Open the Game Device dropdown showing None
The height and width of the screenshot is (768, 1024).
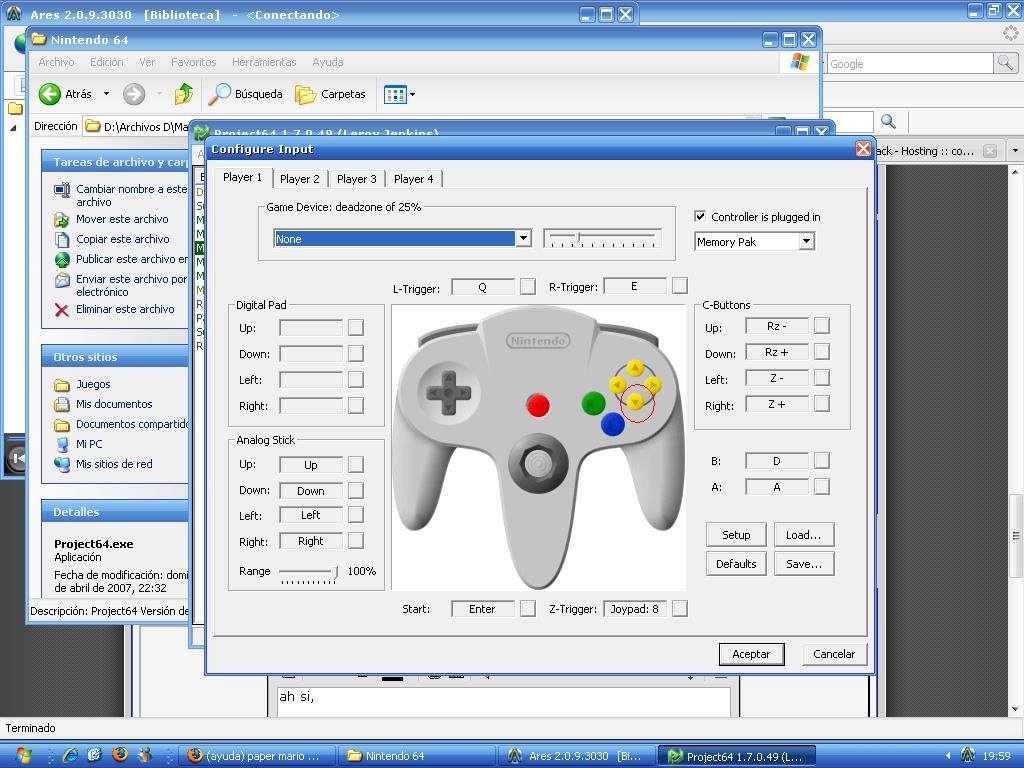tap(523, 239)
